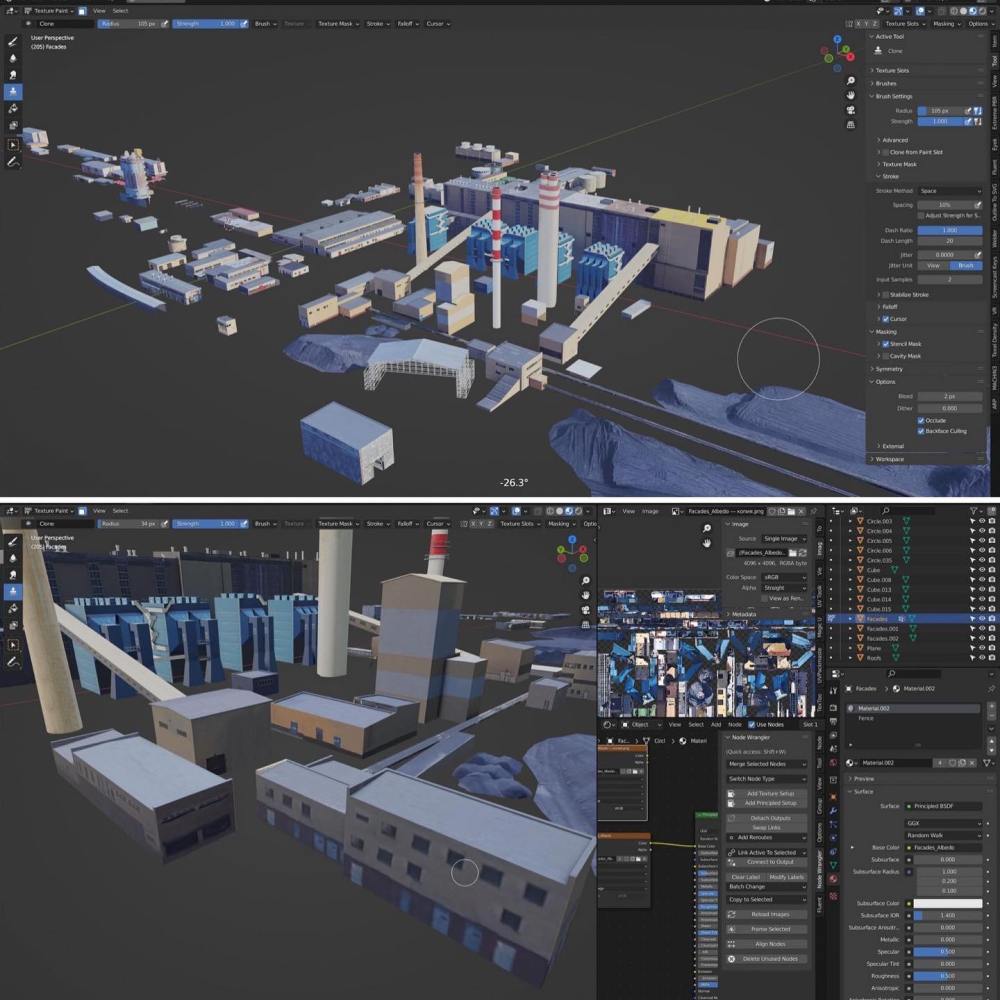
Task: Click the Reload Images button
Action: coord(767,915)
